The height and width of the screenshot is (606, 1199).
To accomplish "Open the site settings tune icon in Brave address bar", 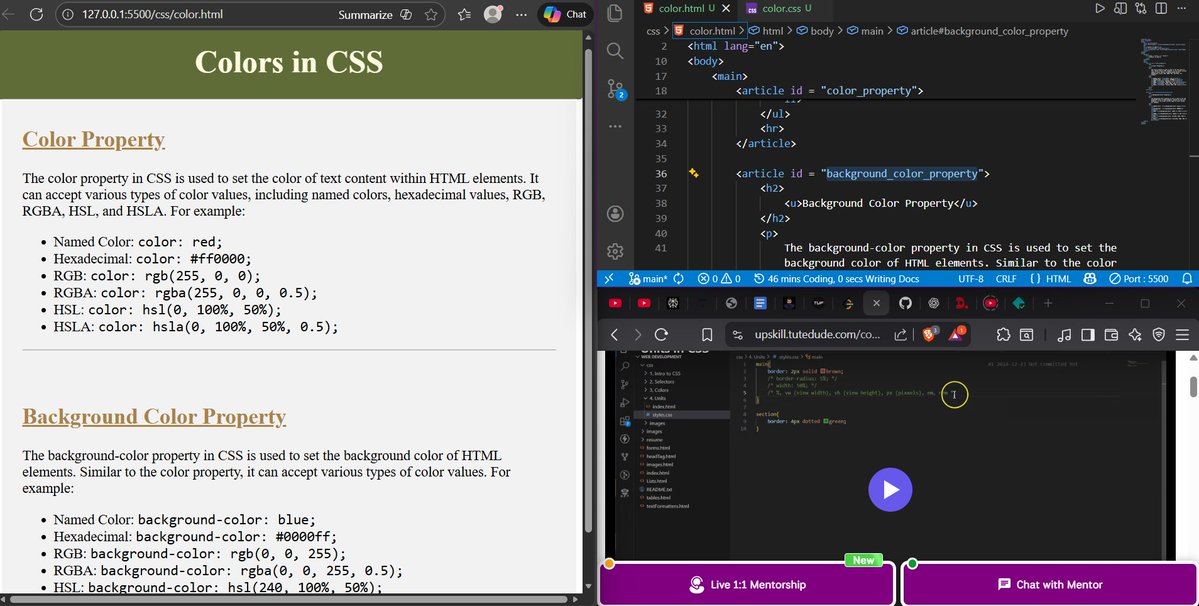I will pyautogui.click(x=737, y=335).
